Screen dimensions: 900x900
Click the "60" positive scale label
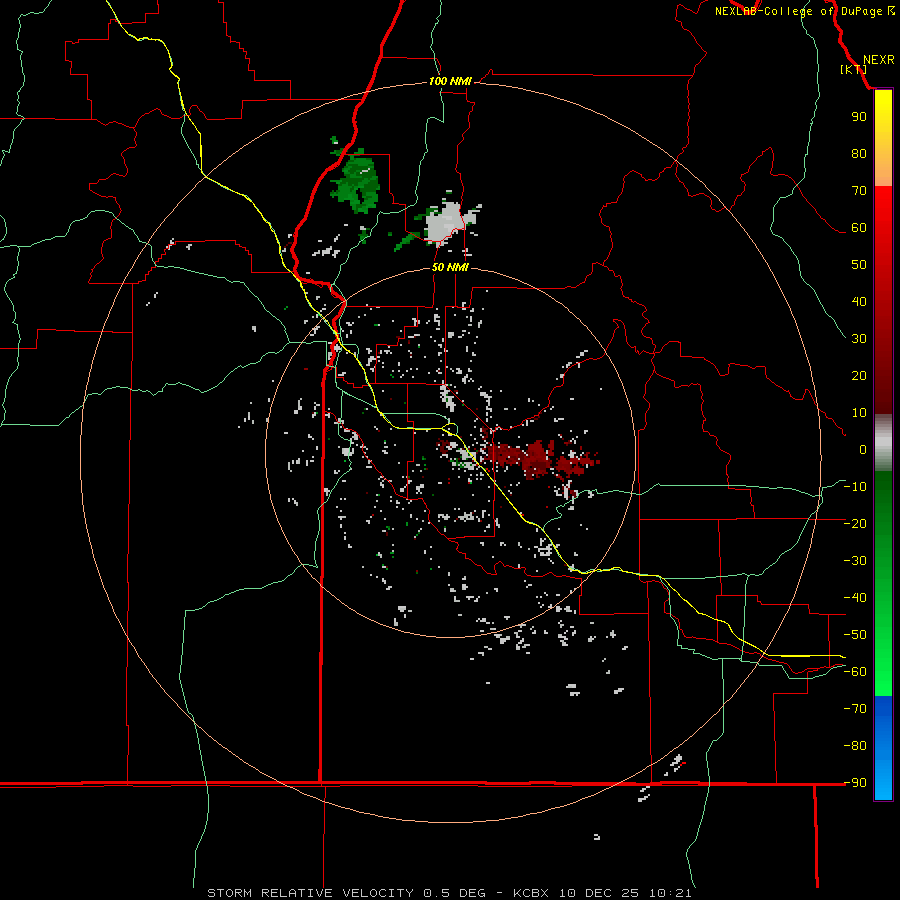coord(859,227)
